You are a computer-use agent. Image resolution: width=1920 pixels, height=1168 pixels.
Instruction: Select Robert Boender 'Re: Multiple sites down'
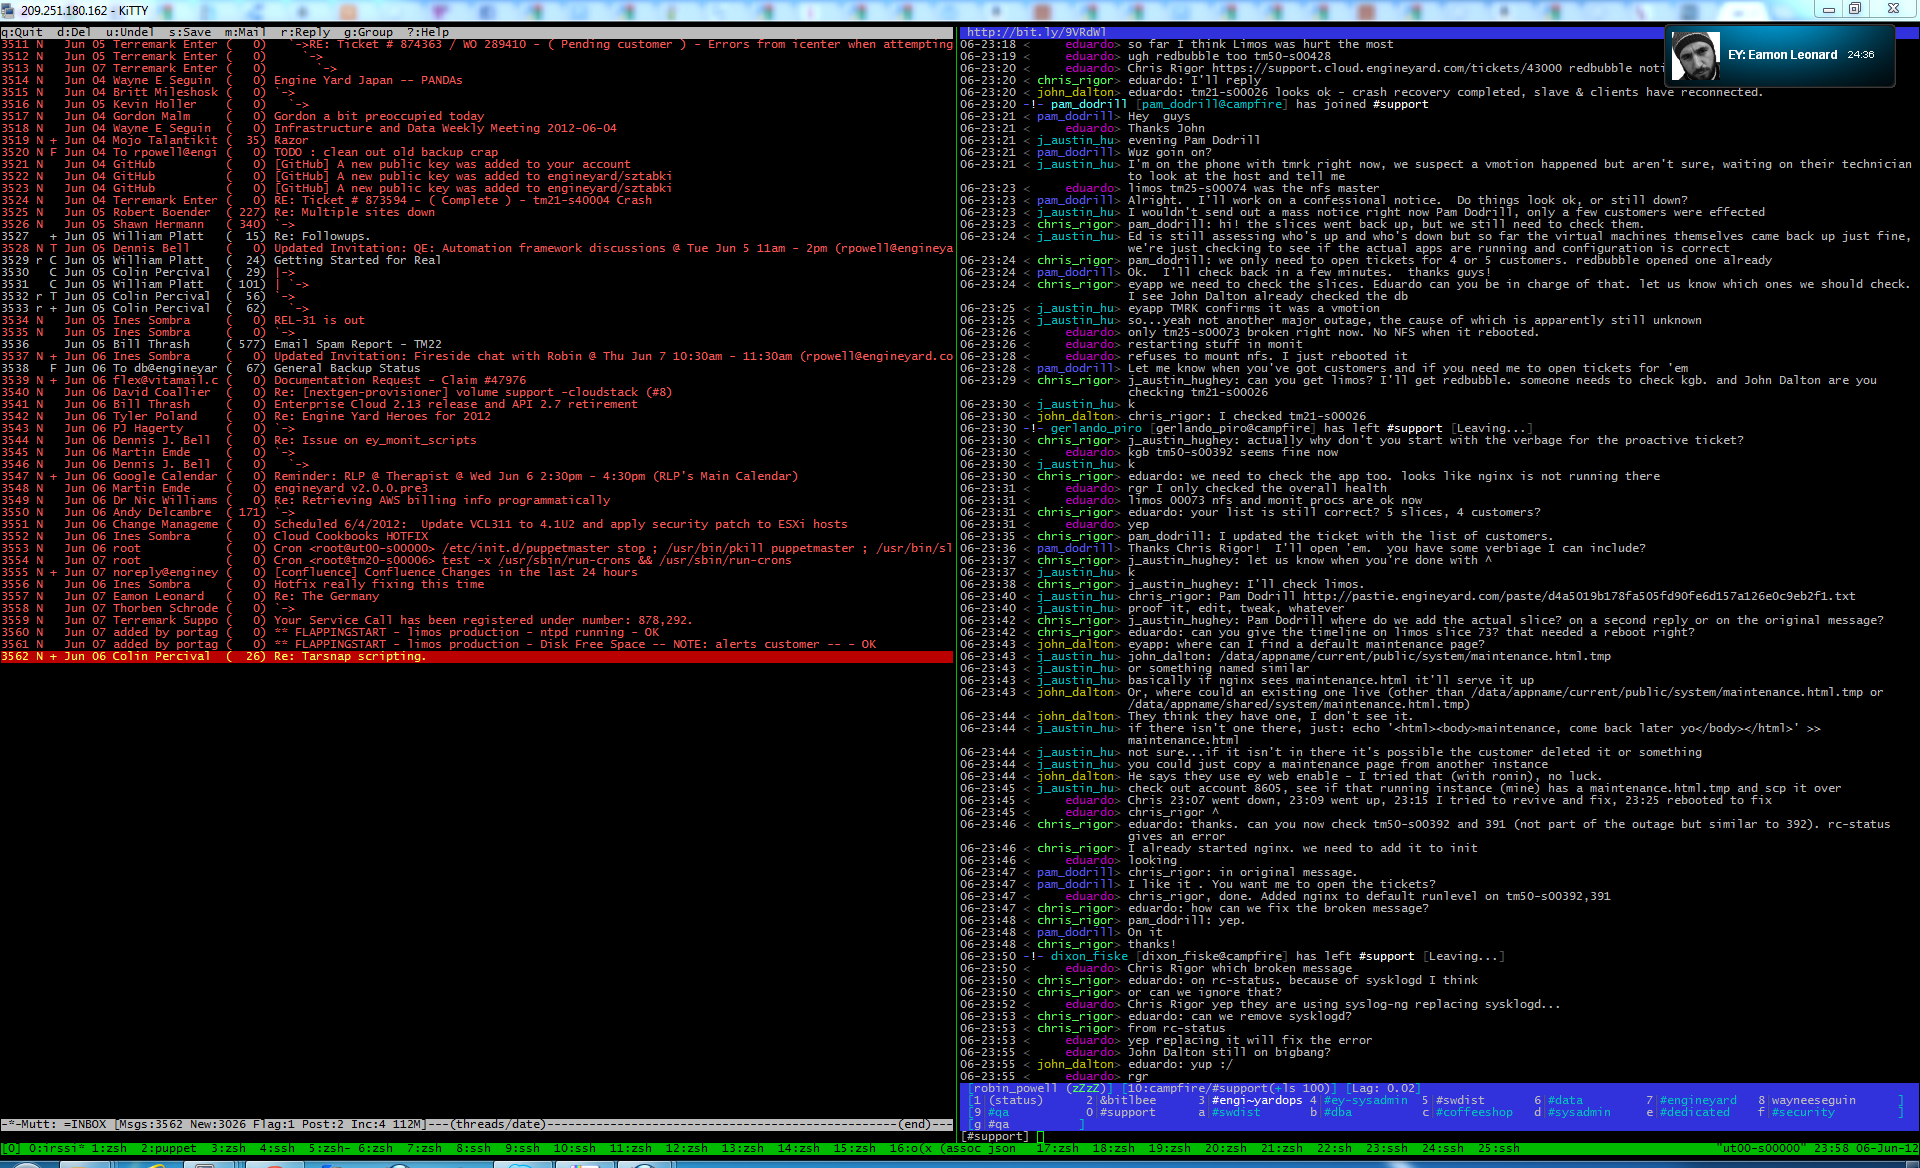[x=476, y=212]
